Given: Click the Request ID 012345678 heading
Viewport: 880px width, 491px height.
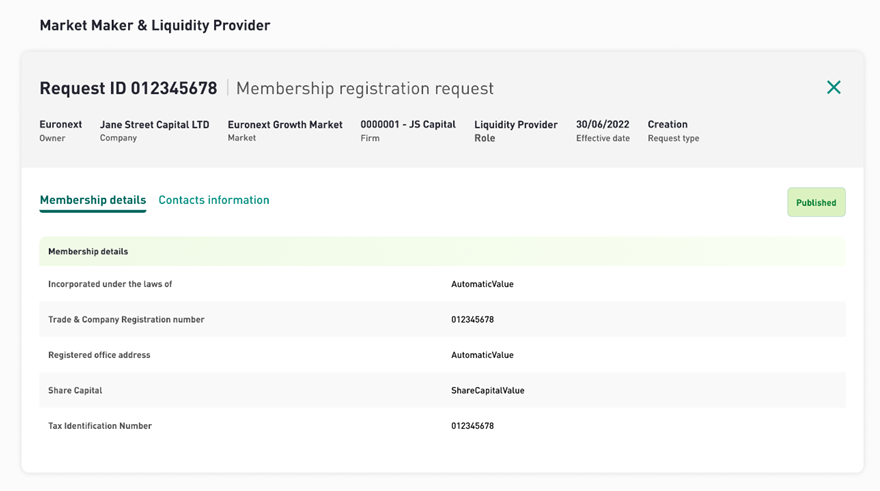Looking at the screenshot, I should coord(128,88).
